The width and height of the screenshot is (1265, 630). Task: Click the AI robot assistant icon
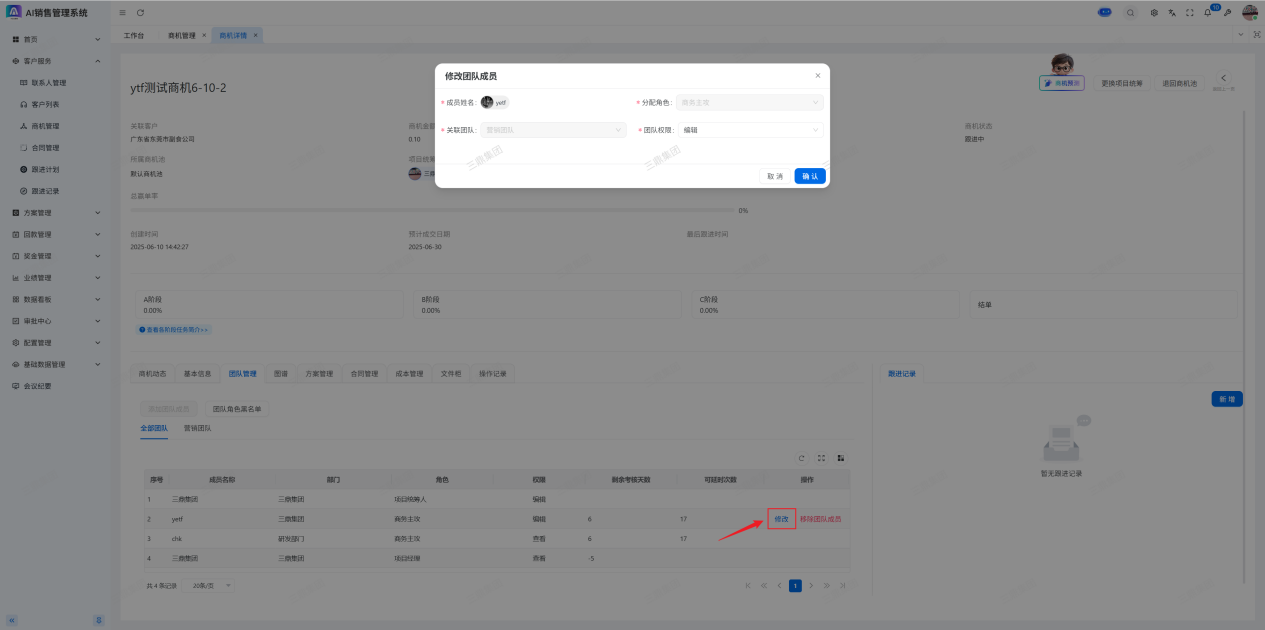(x=1104, y=12)
